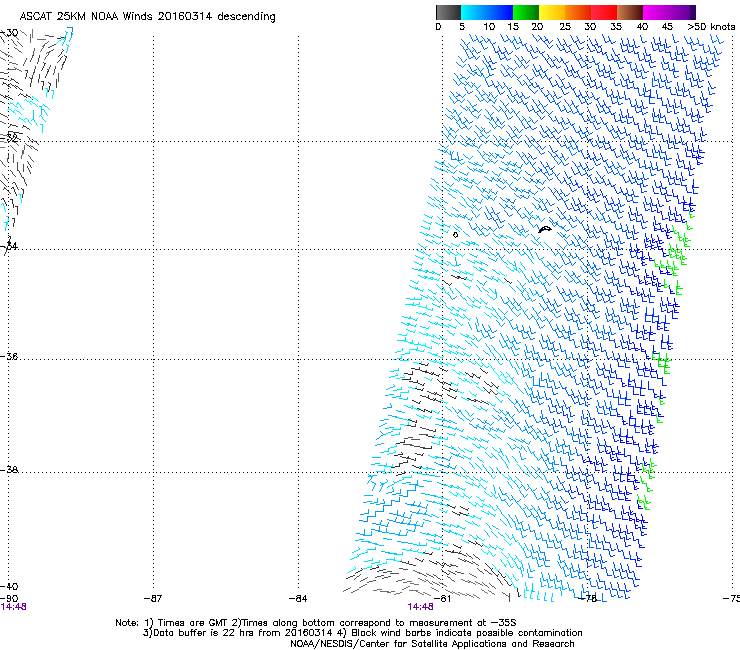Click the -87 longitude axis label
740x650 pixels.
(x=153, y=599)
